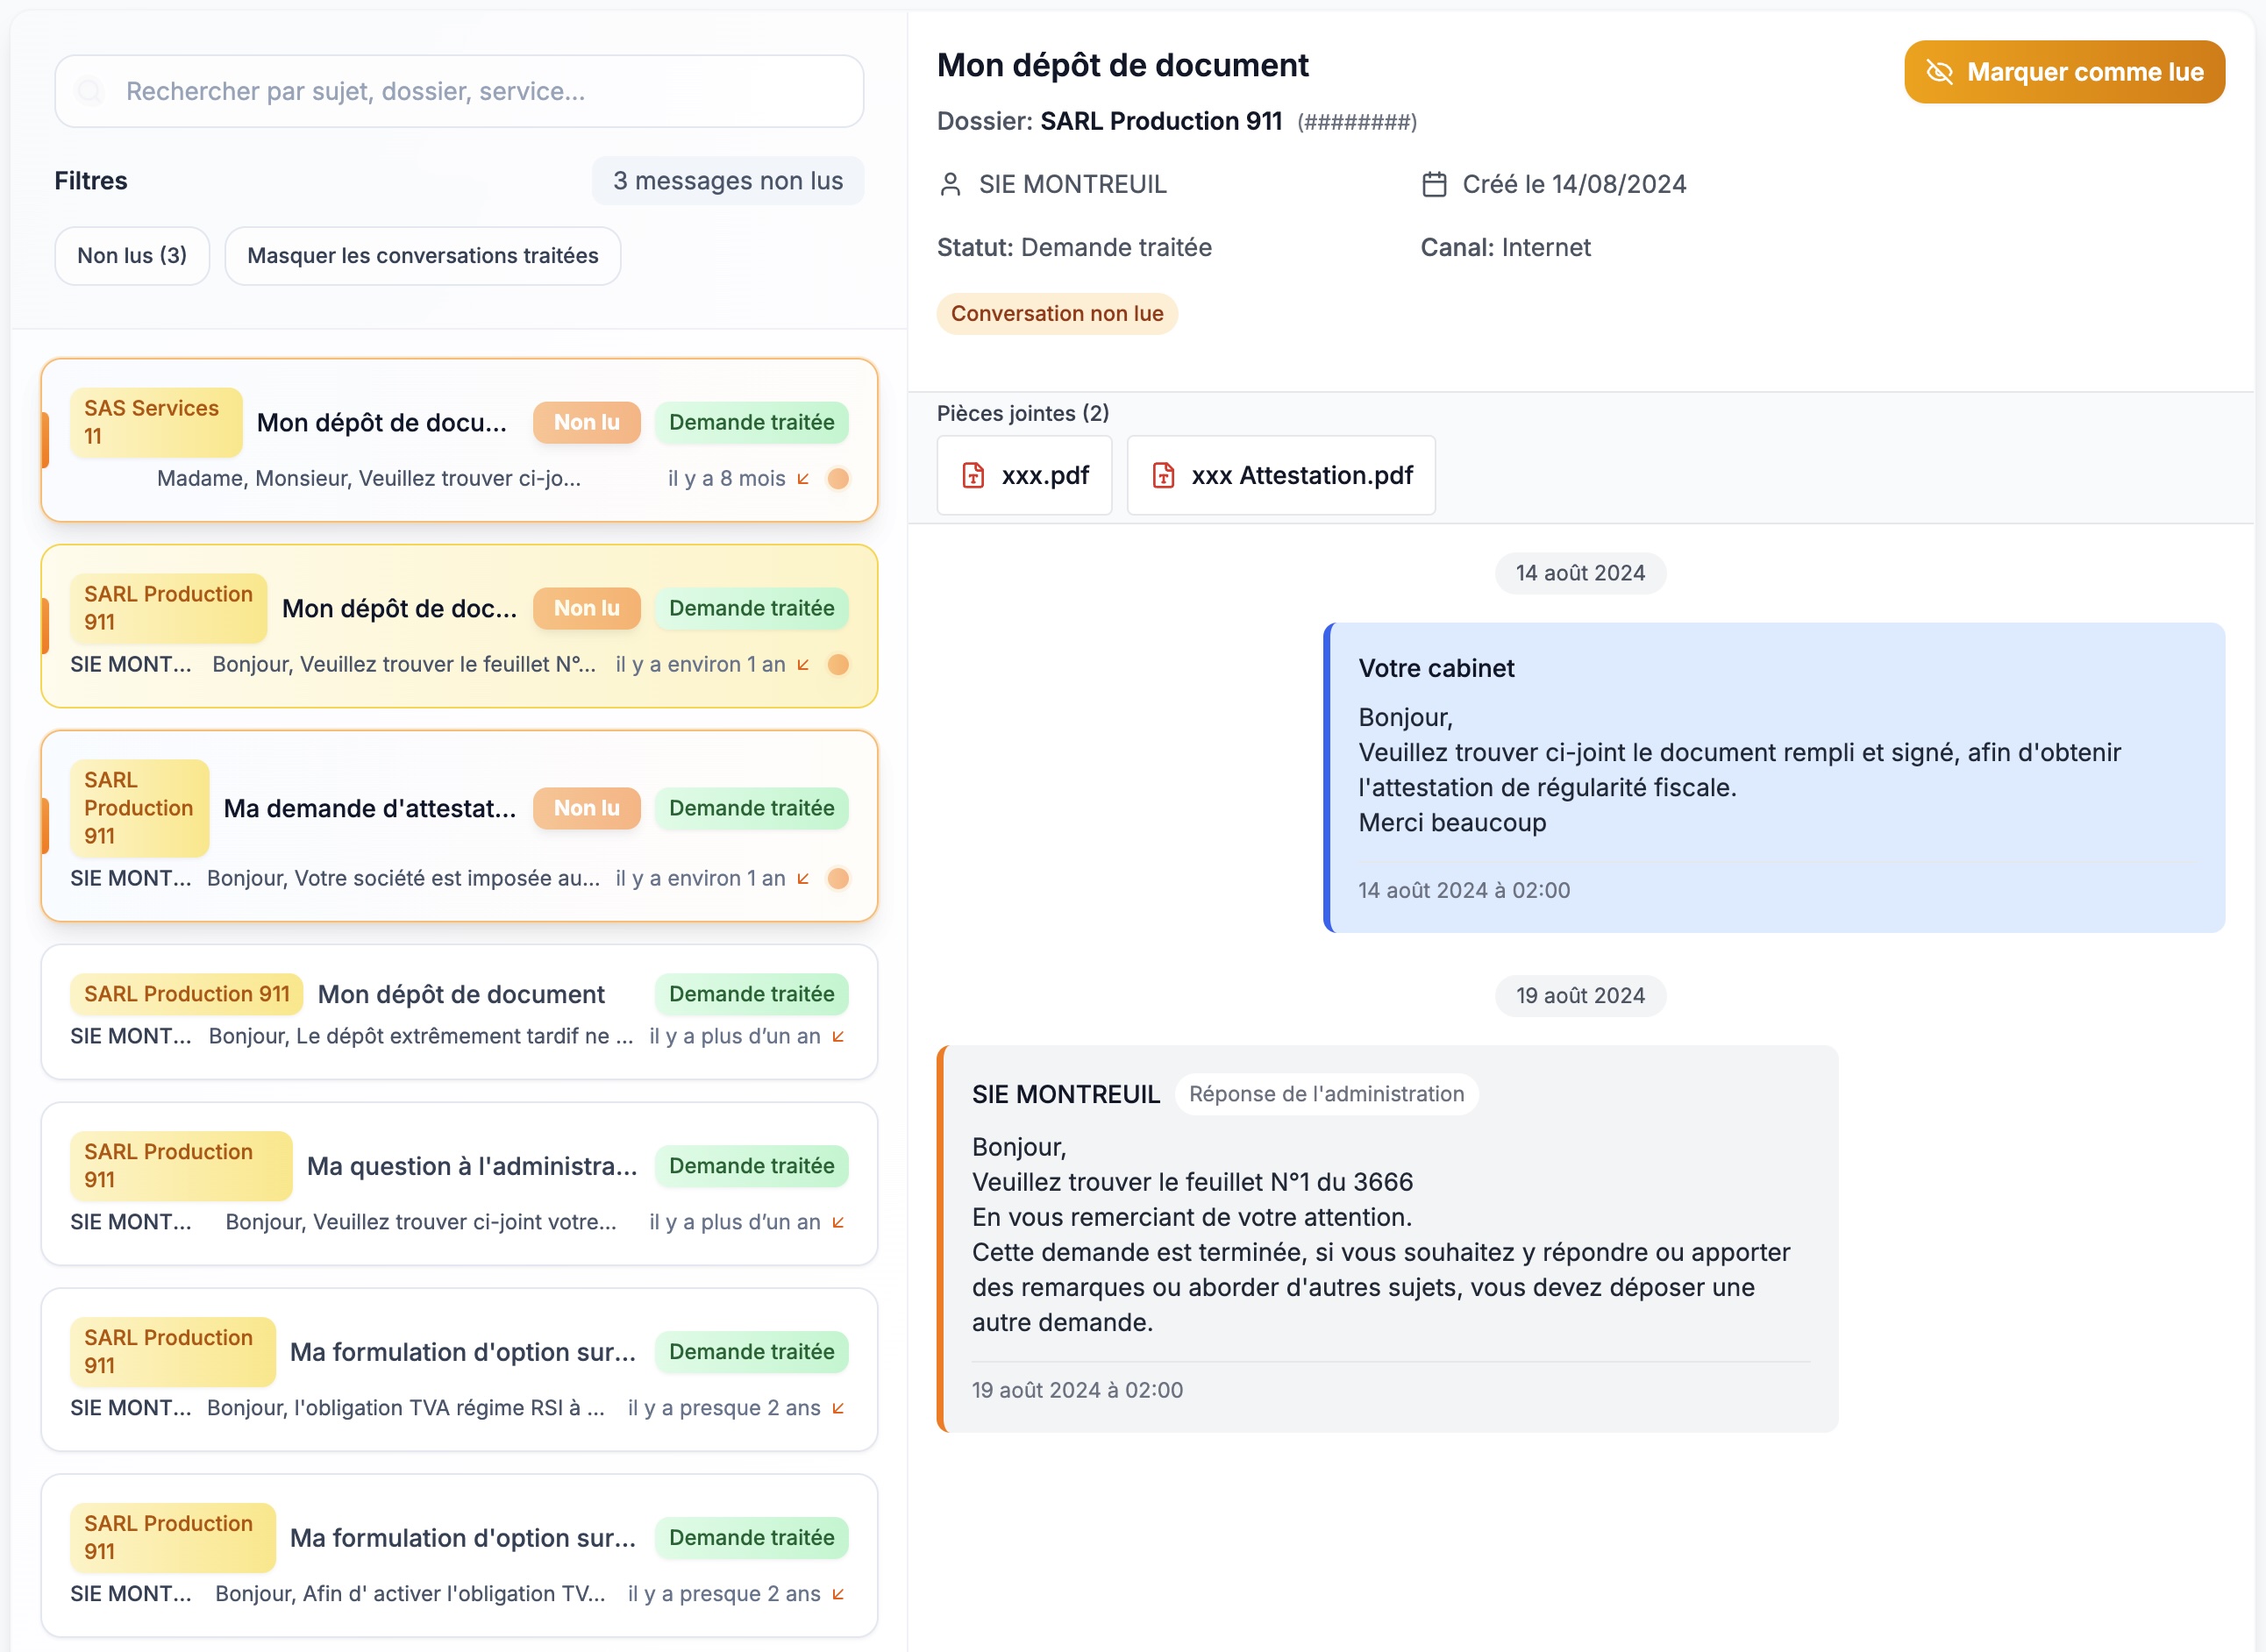The width and height of the screenshot is (2266, 1652).
Task: Enable the Non lus (3) filter
Action: click(x=131, y=256)
